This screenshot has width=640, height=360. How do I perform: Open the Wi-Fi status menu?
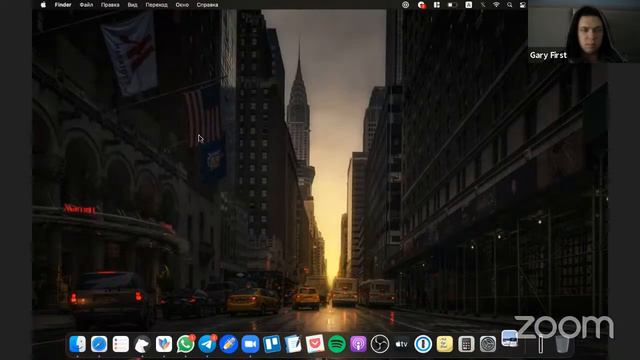496,5
